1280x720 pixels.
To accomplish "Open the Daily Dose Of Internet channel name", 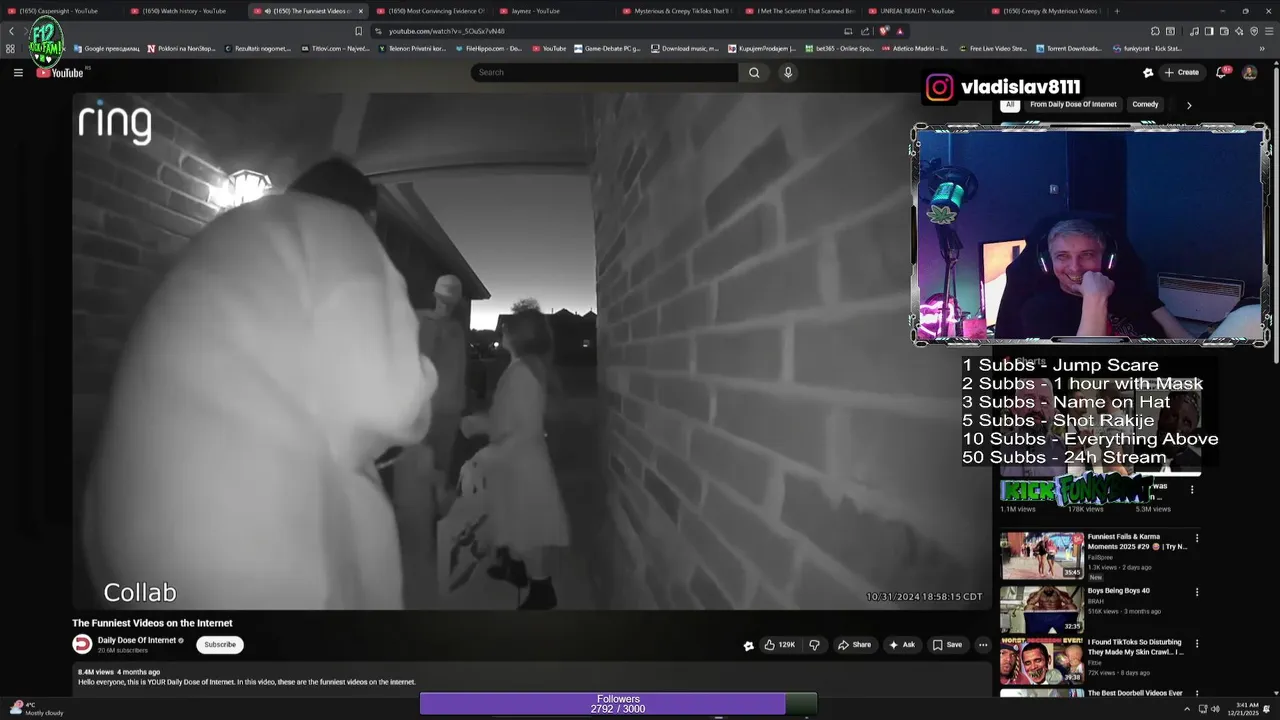I will click(137, 640).
